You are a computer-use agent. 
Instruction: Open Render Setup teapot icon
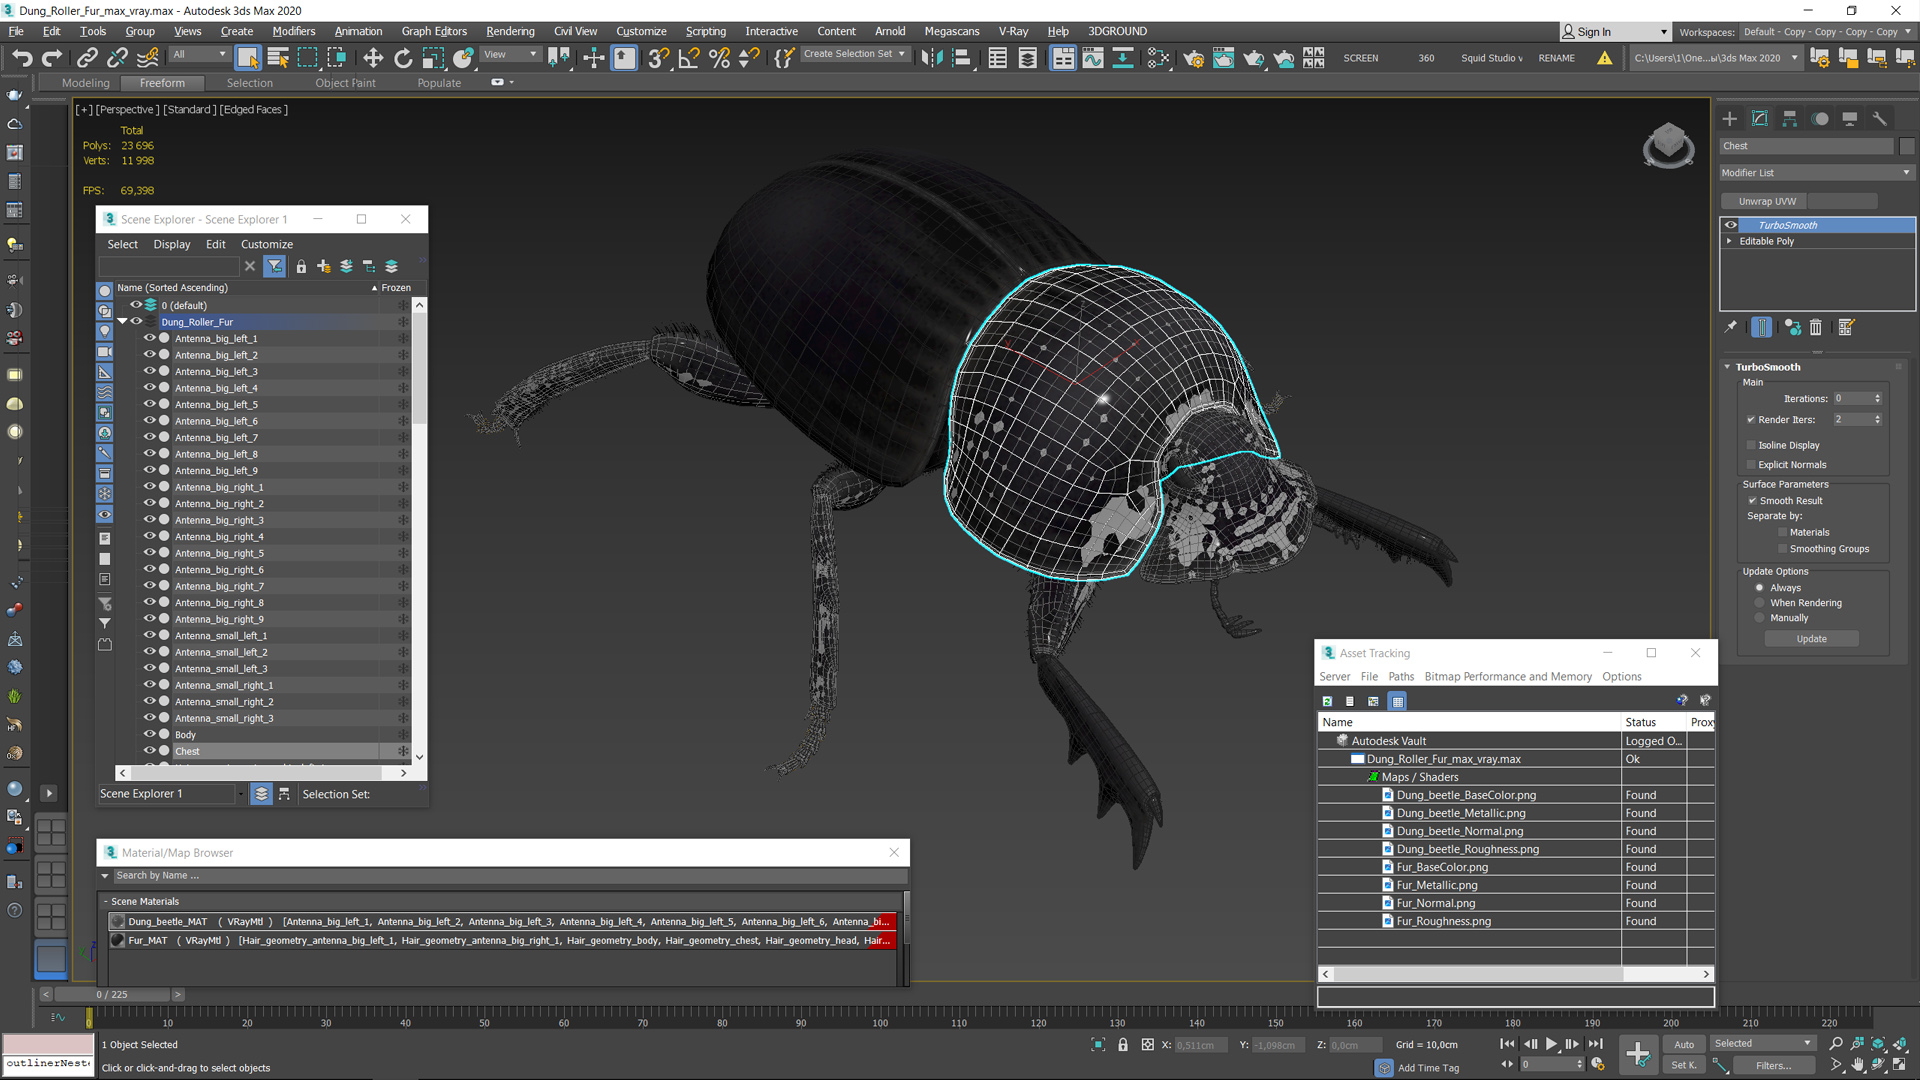click(x=1193, y=58)
